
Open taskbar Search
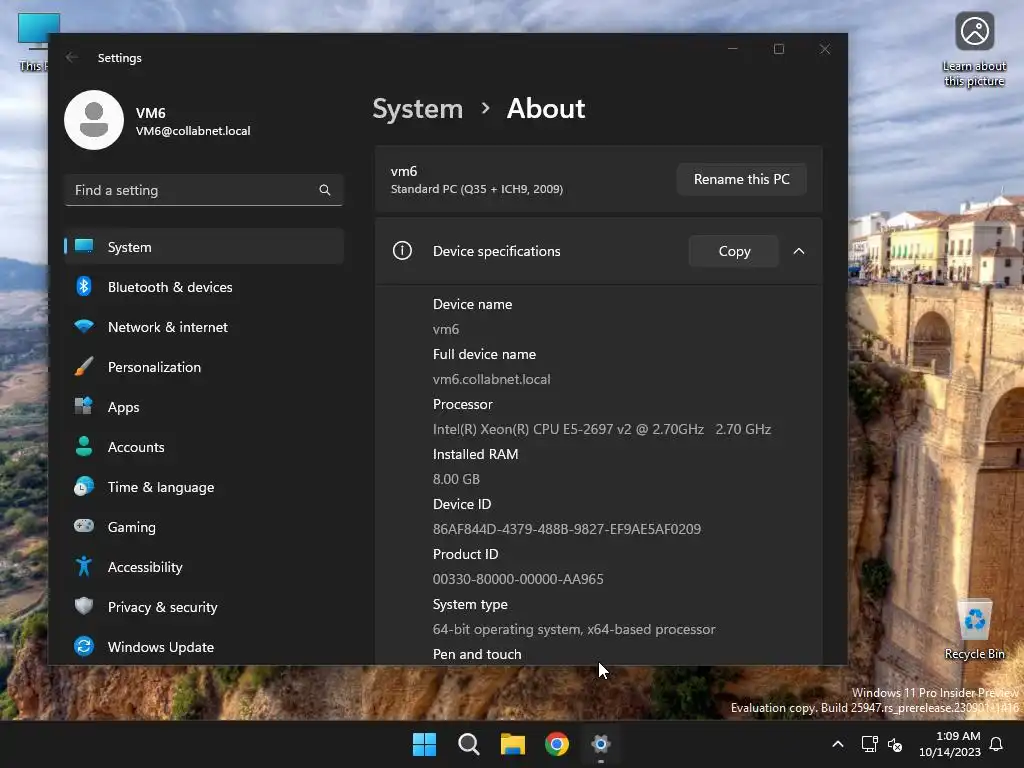[x=469, y=744]
